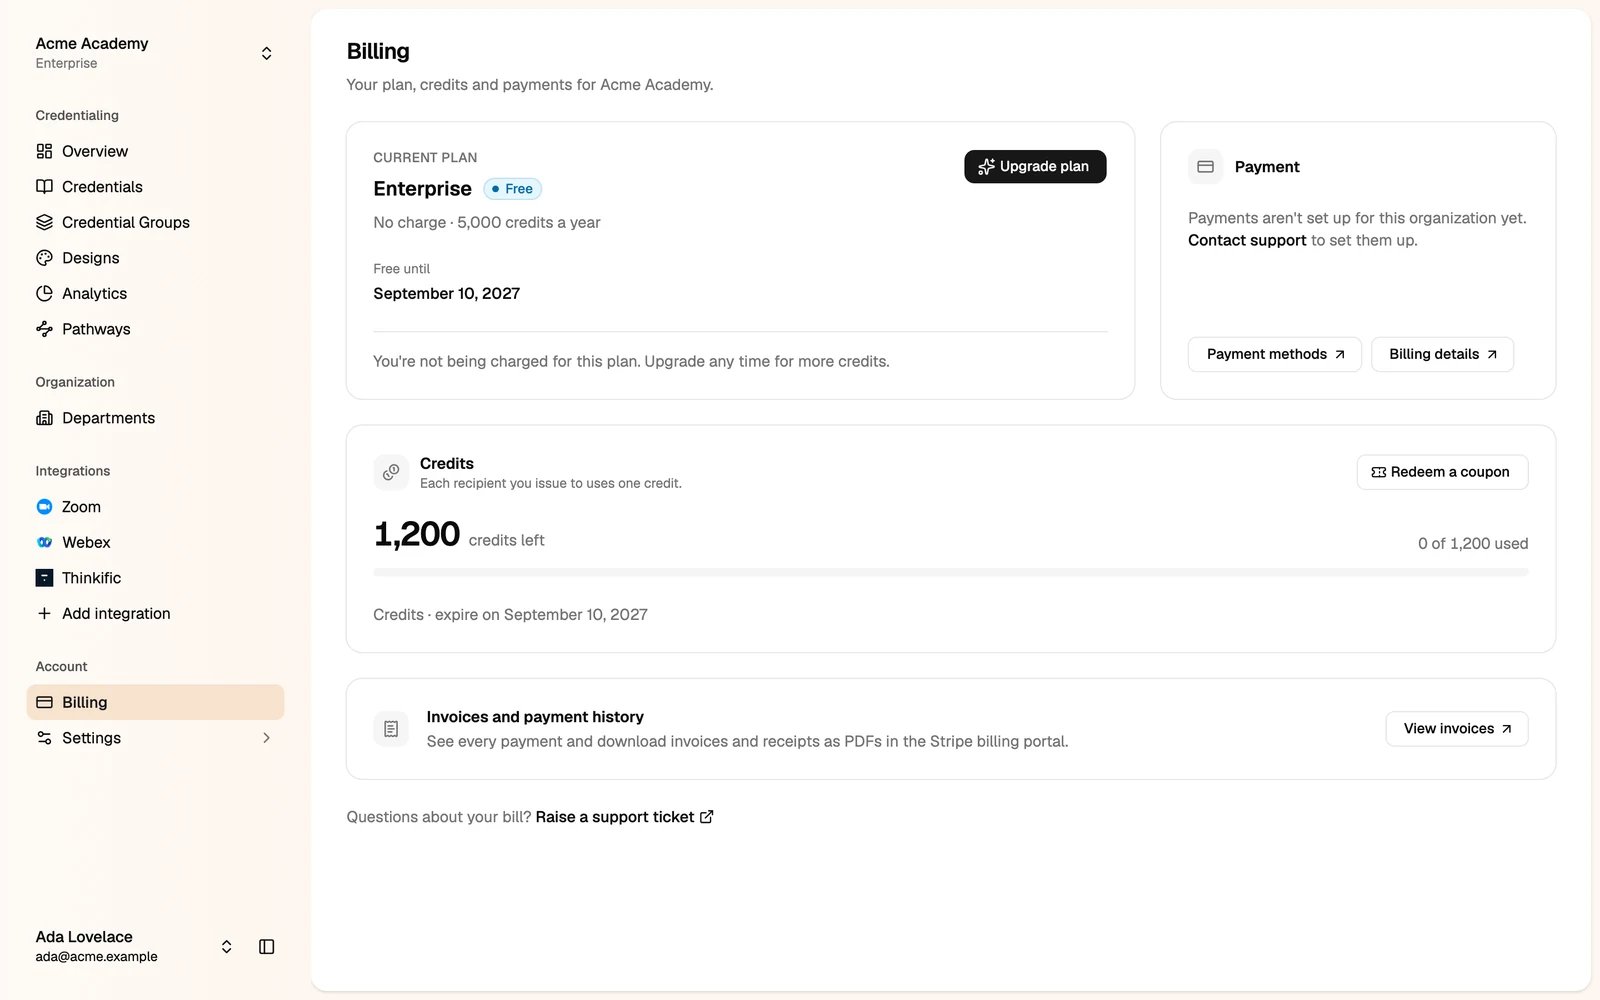Screen dimensions: 1600x1000
Task: Click Add integration
Action: (x=155, y=613)
